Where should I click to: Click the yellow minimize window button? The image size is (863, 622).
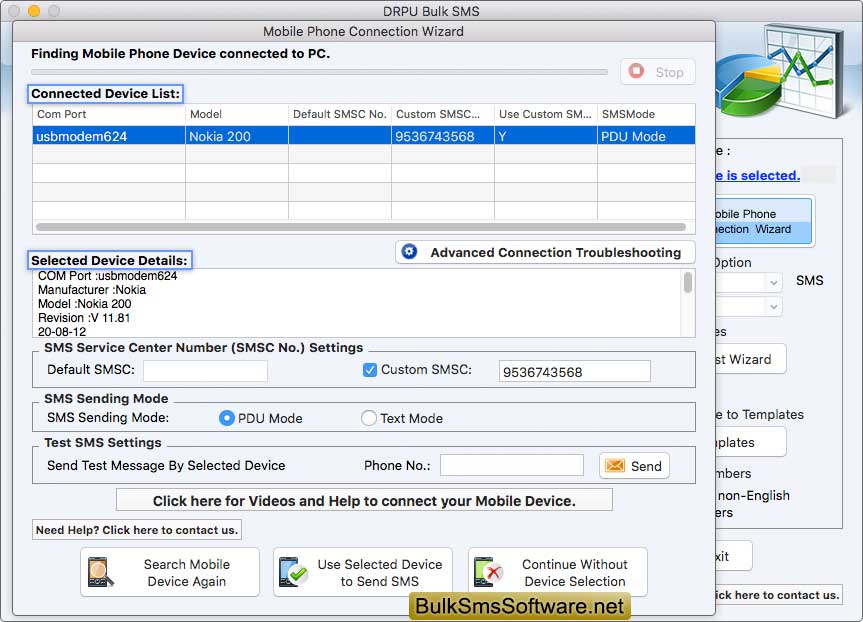34,10
